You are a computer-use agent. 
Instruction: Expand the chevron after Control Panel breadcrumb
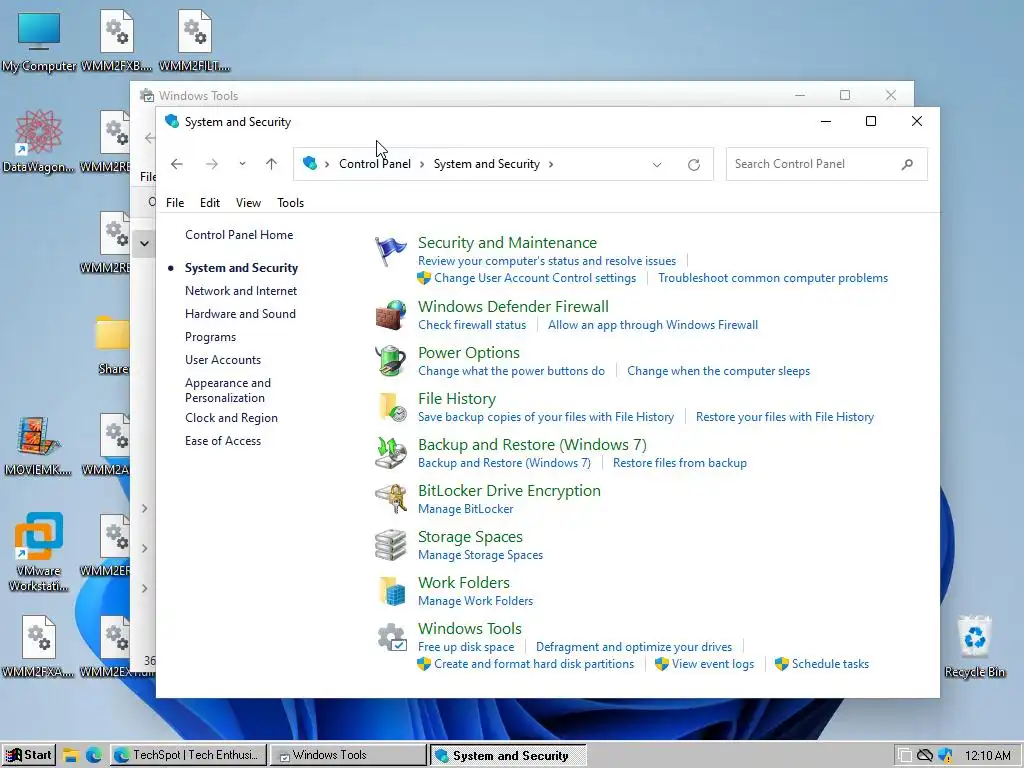pos(422,164)
